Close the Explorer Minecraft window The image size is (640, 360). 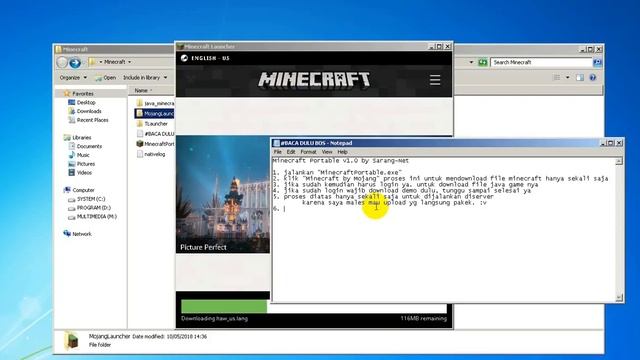599,49
